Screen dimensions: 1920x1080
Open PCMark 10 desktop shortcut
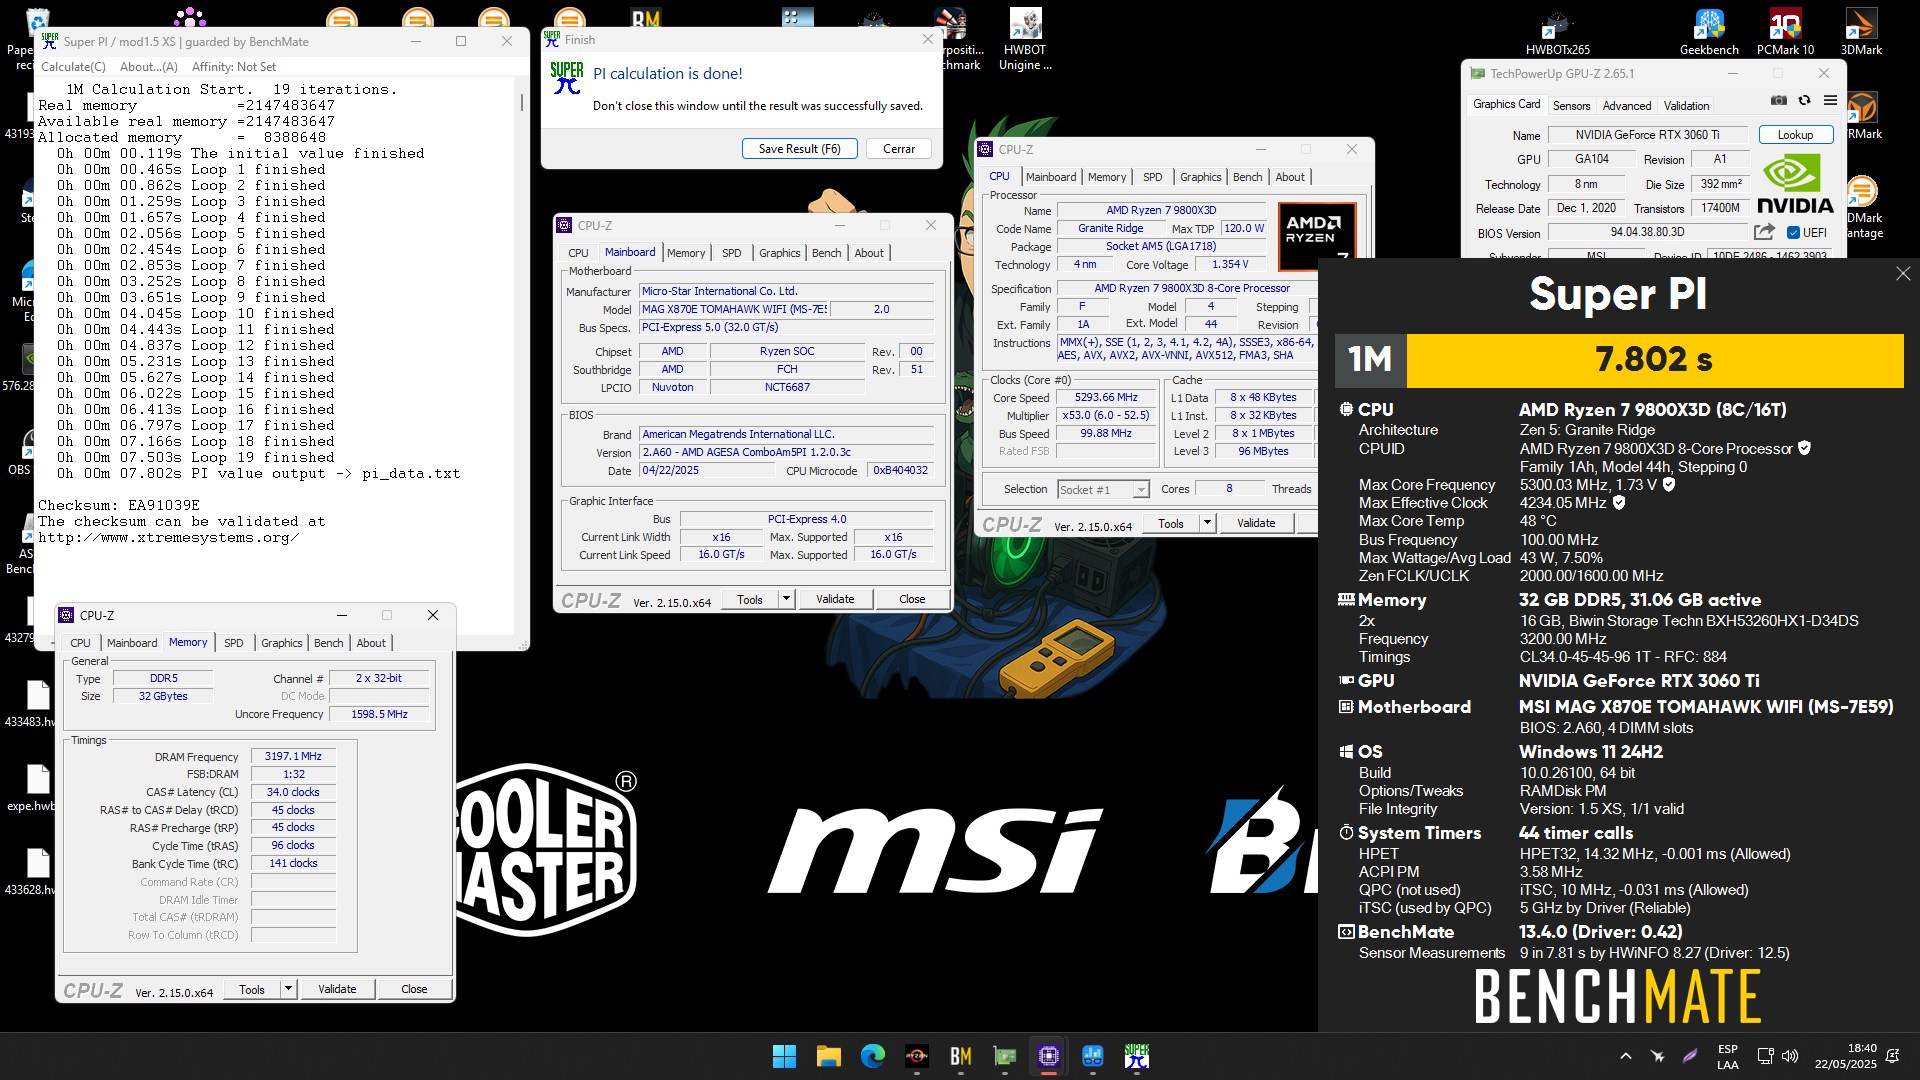point(1785,30)
